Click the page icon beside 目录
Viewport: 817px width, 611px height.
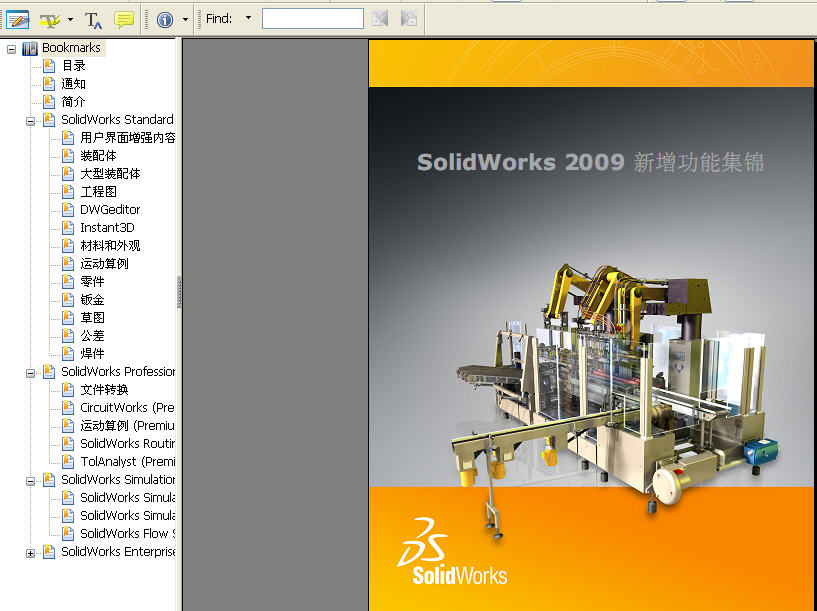click(x=49, y=66)
